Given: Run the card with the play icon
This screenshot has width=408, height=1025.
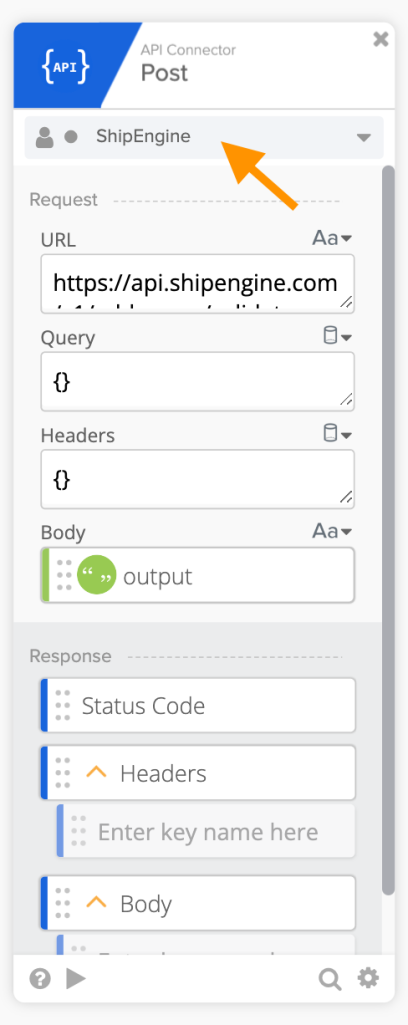Looking at the screenshot, I should pos(76,979).
